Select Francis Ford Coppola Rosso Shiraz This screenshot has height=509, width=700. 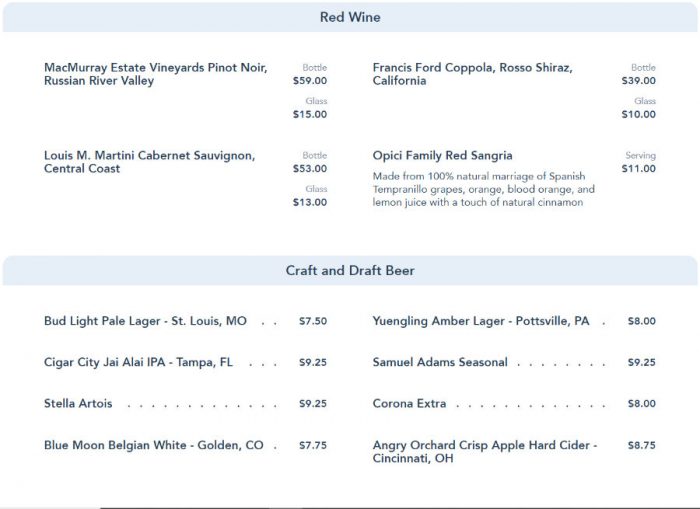coord(472,74)
